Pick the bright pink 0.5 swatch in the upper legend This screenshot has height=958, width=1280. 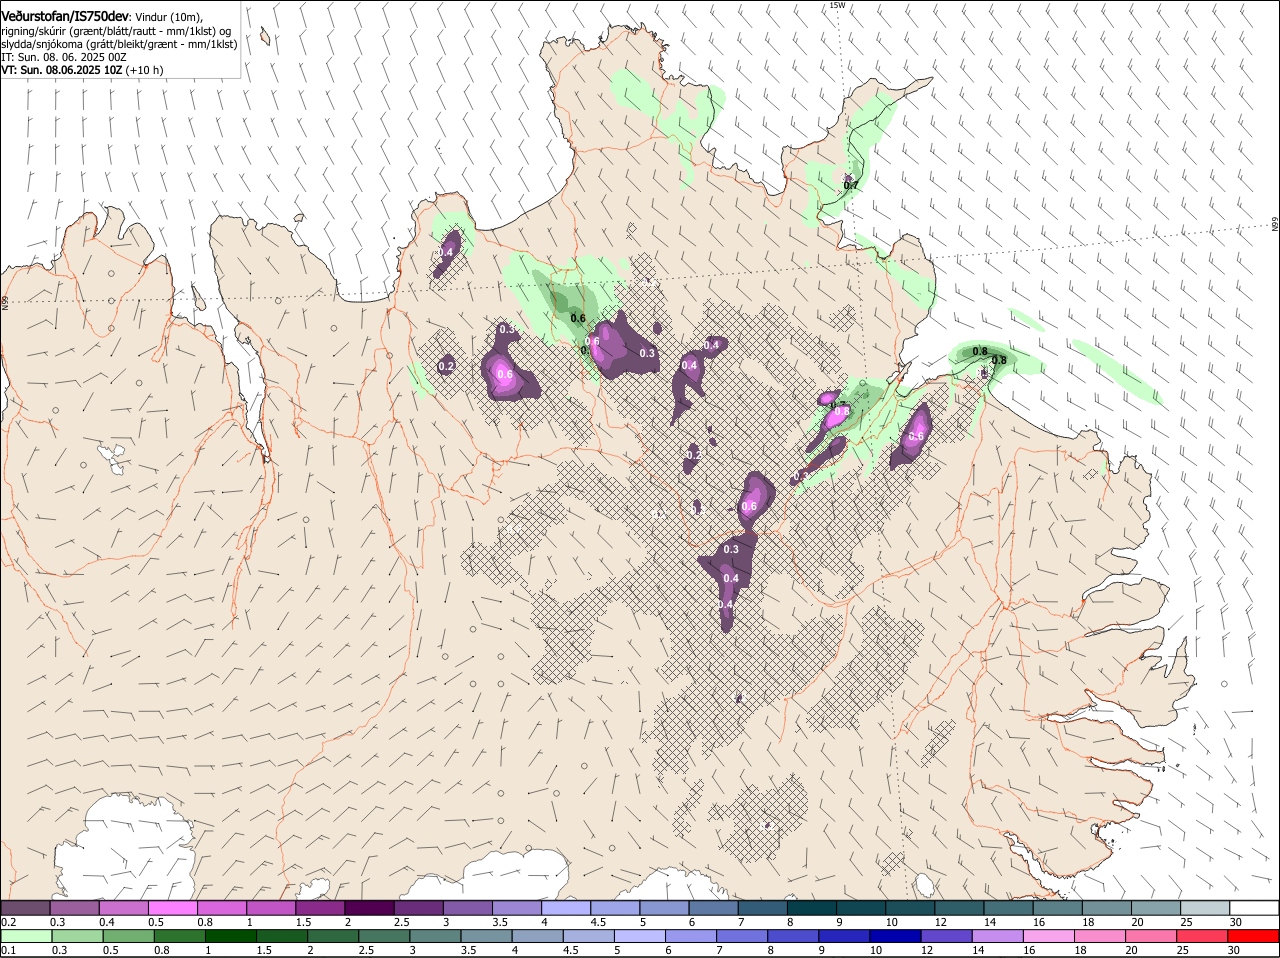tap(172, 908)
